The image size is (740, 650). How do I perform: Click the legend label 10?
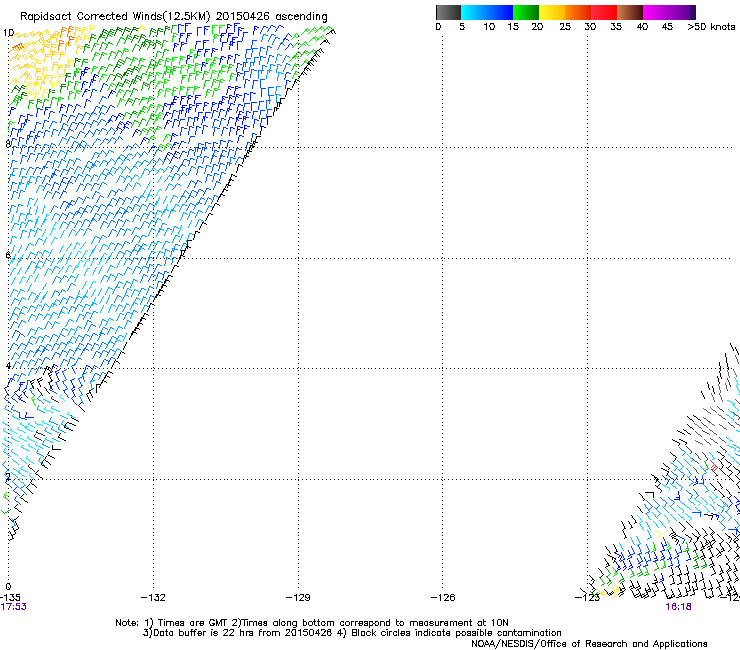pyautogui.click(x=489, y=27)
